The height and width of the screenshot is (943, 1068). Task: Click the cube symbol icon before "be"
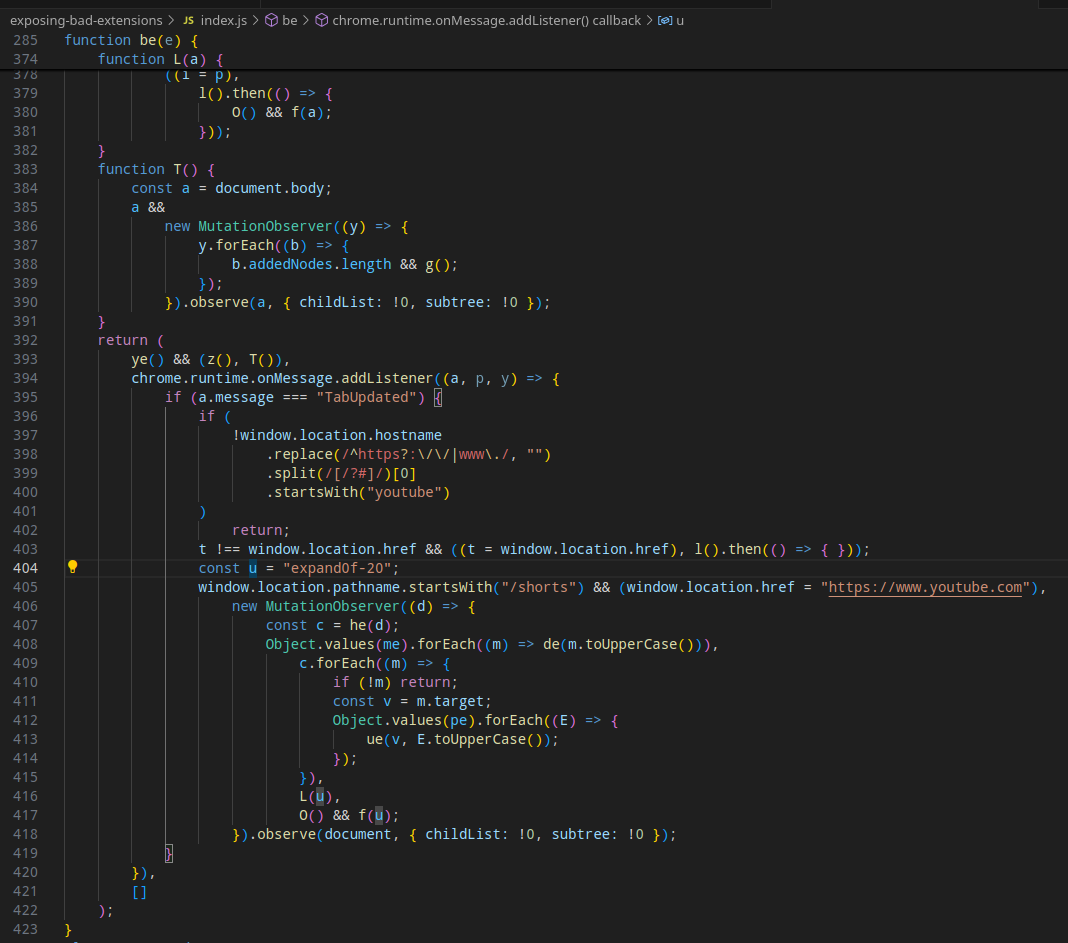click(271, 20)
